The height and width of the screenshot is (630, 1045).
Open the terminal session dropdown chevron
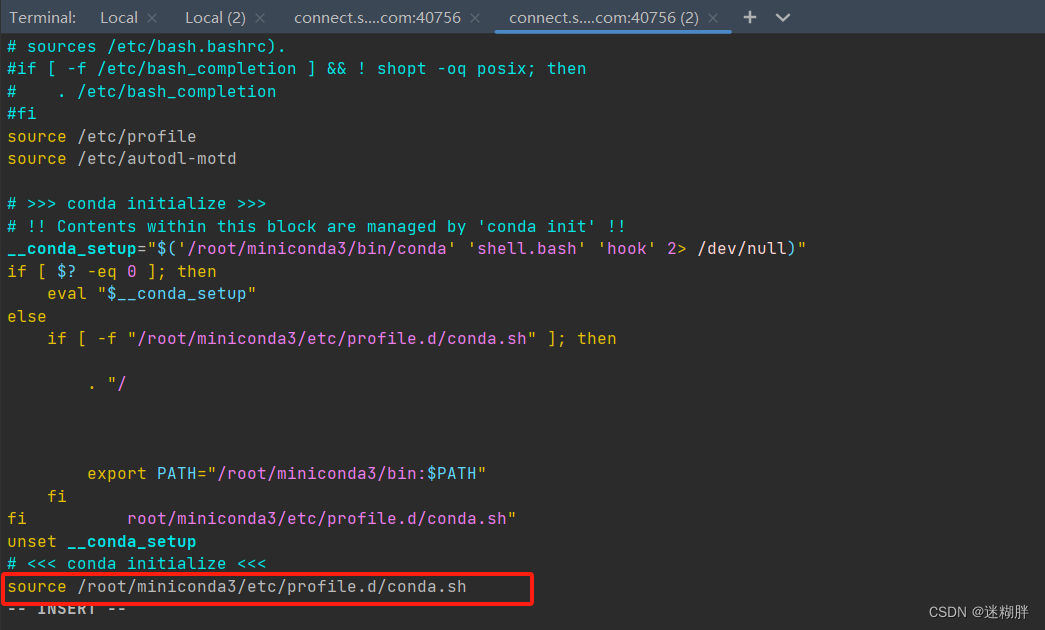[783, 17]
